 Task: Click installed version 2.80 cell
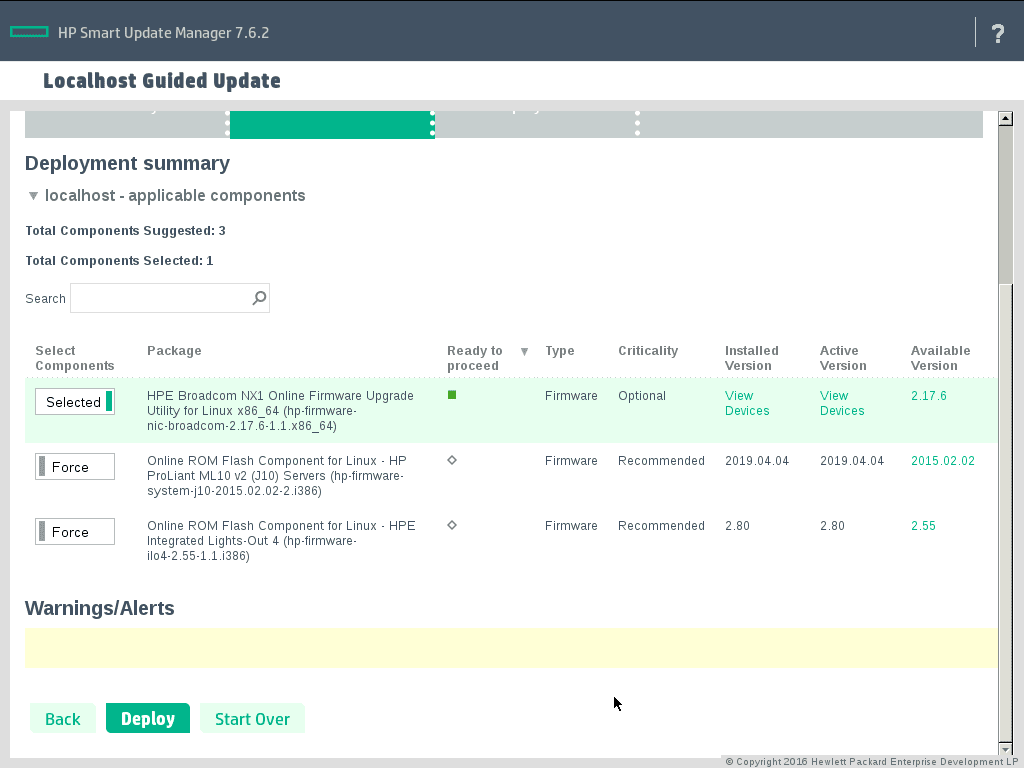pos(737,526)
